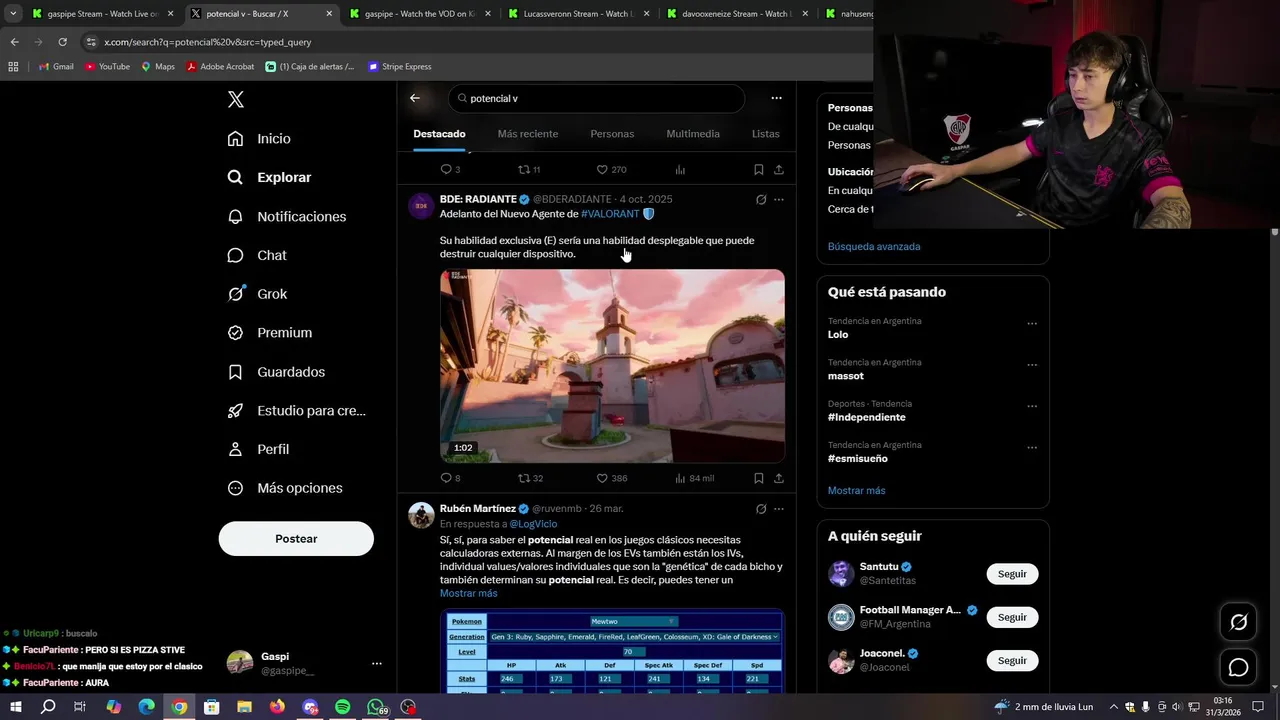Open the @LogVicio mention link

[533, 524]
